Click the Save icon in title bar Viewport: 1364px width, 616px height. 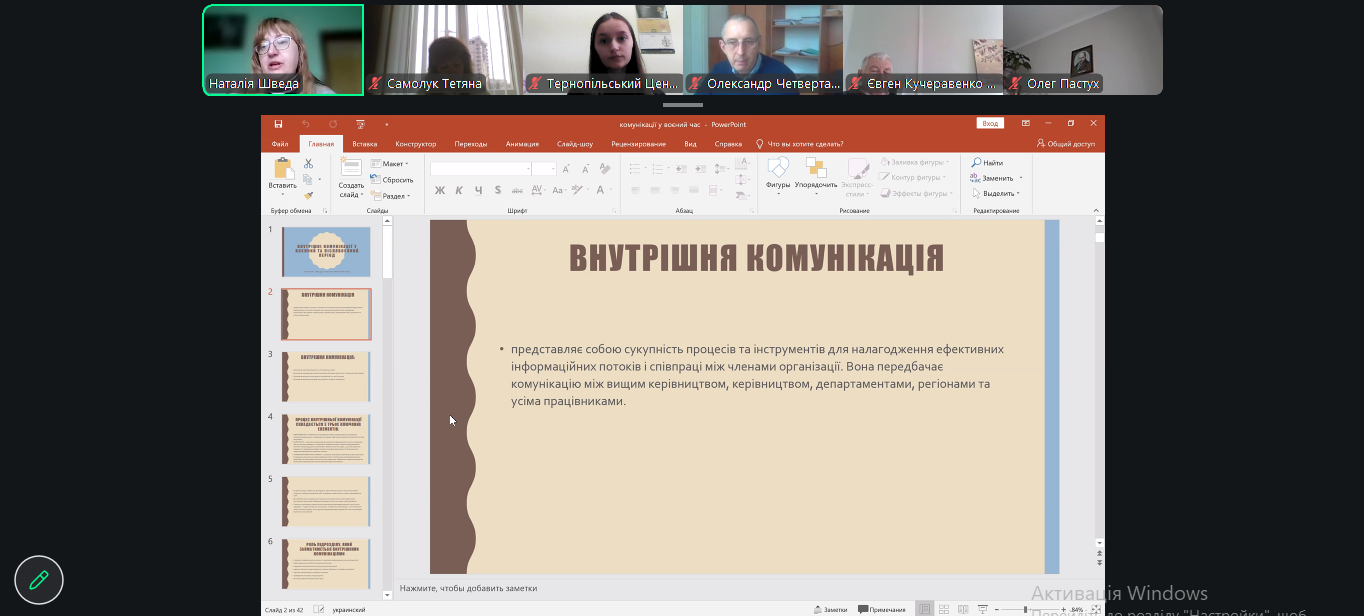tap(278, 124)
